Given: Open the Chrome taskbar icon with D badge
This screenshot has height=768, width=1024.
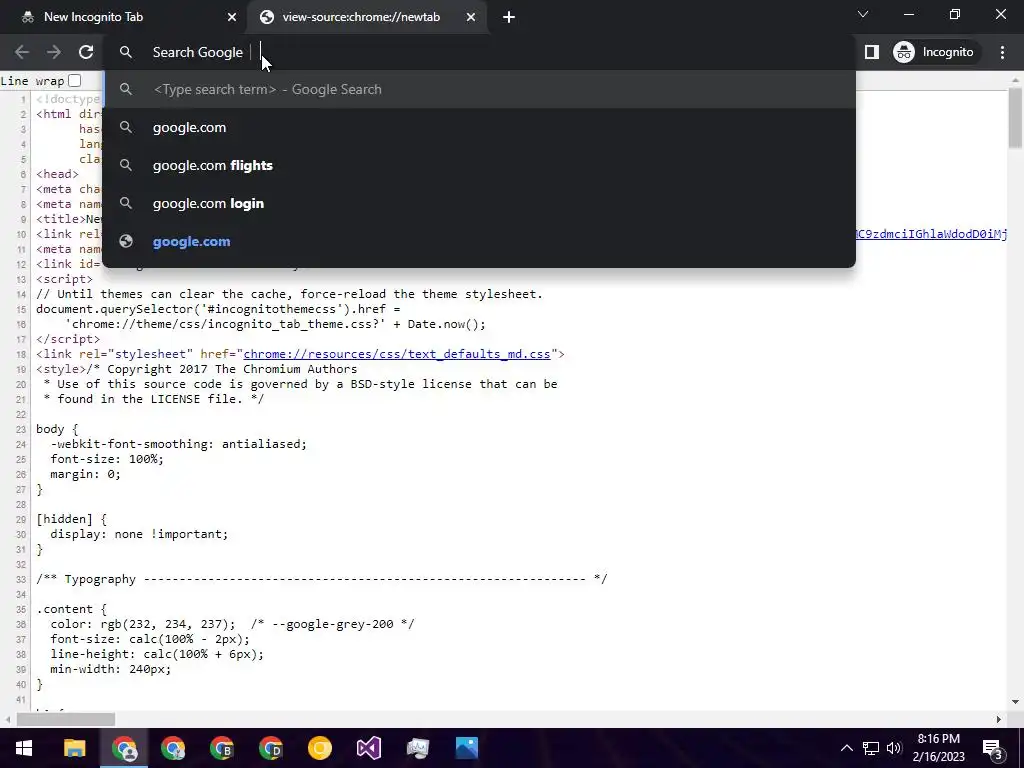Looking at the screenshot, I should tap(270, 748).
